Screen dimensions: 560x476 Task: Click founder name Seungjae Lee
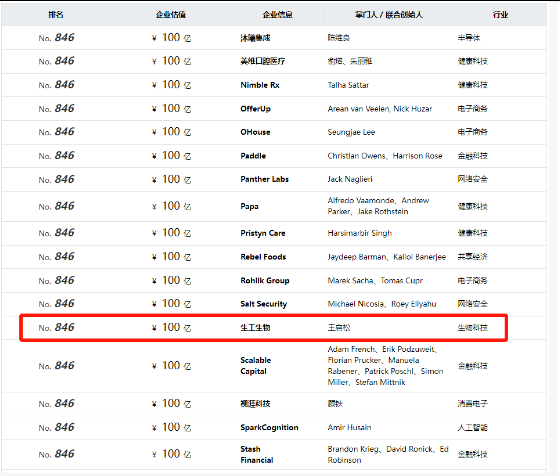351,132
